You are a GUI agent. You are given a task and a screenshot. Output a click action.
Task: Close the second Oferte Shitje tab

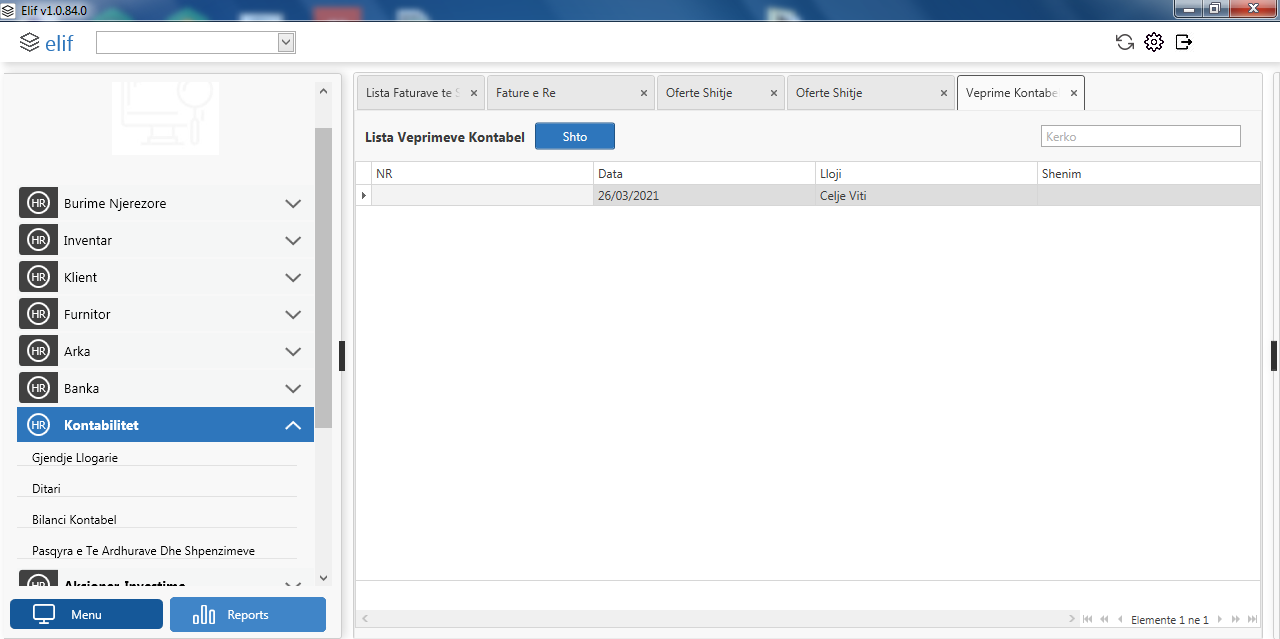pos(944,93)
